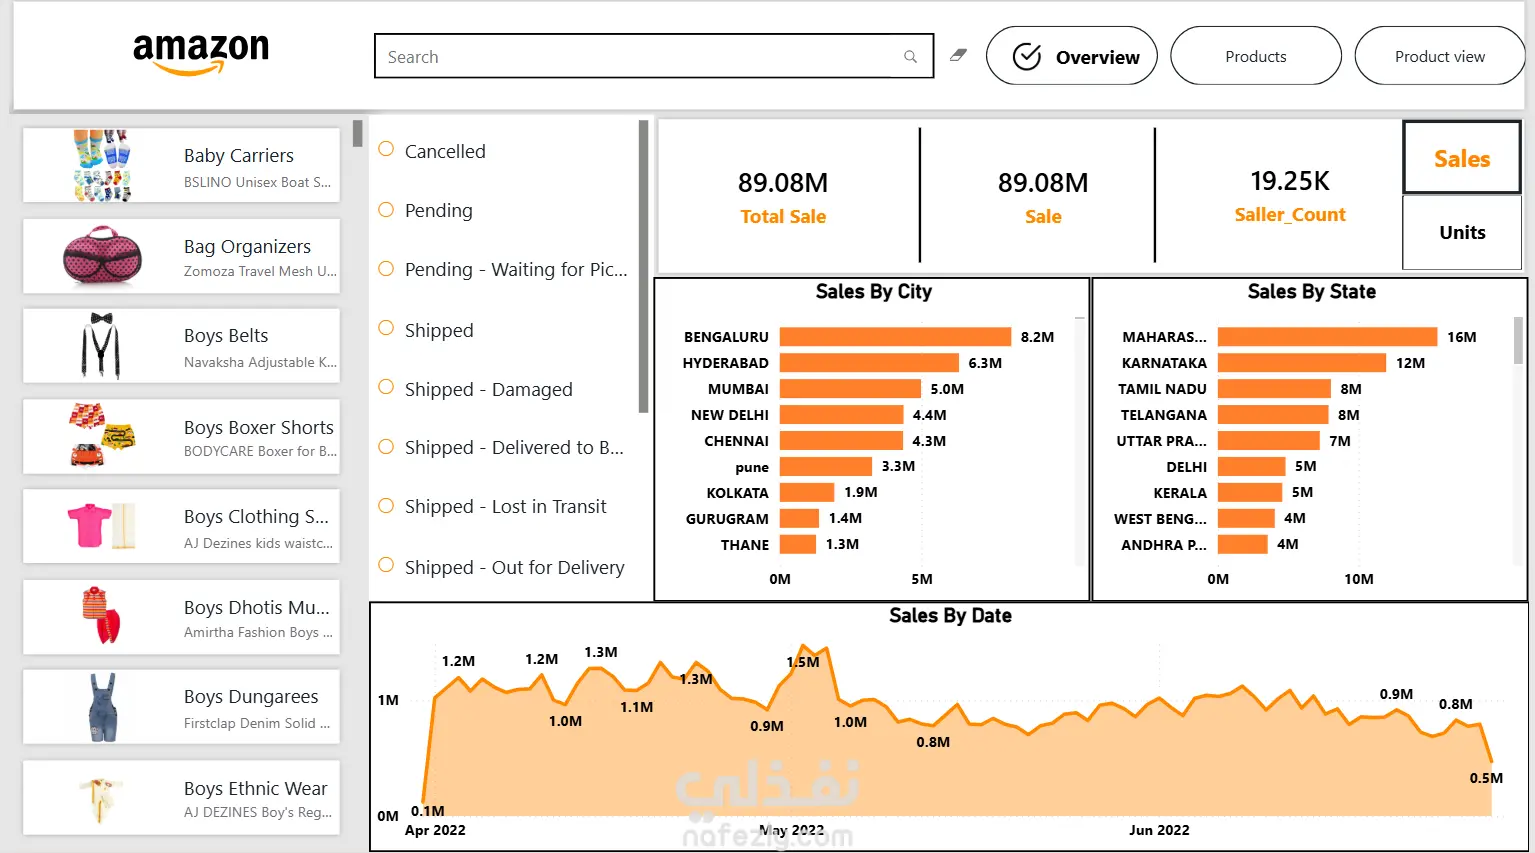The image size is (1535, 853).
Task: Click the BENGALURU bar in Sales By City
Action: pos(895,337)
